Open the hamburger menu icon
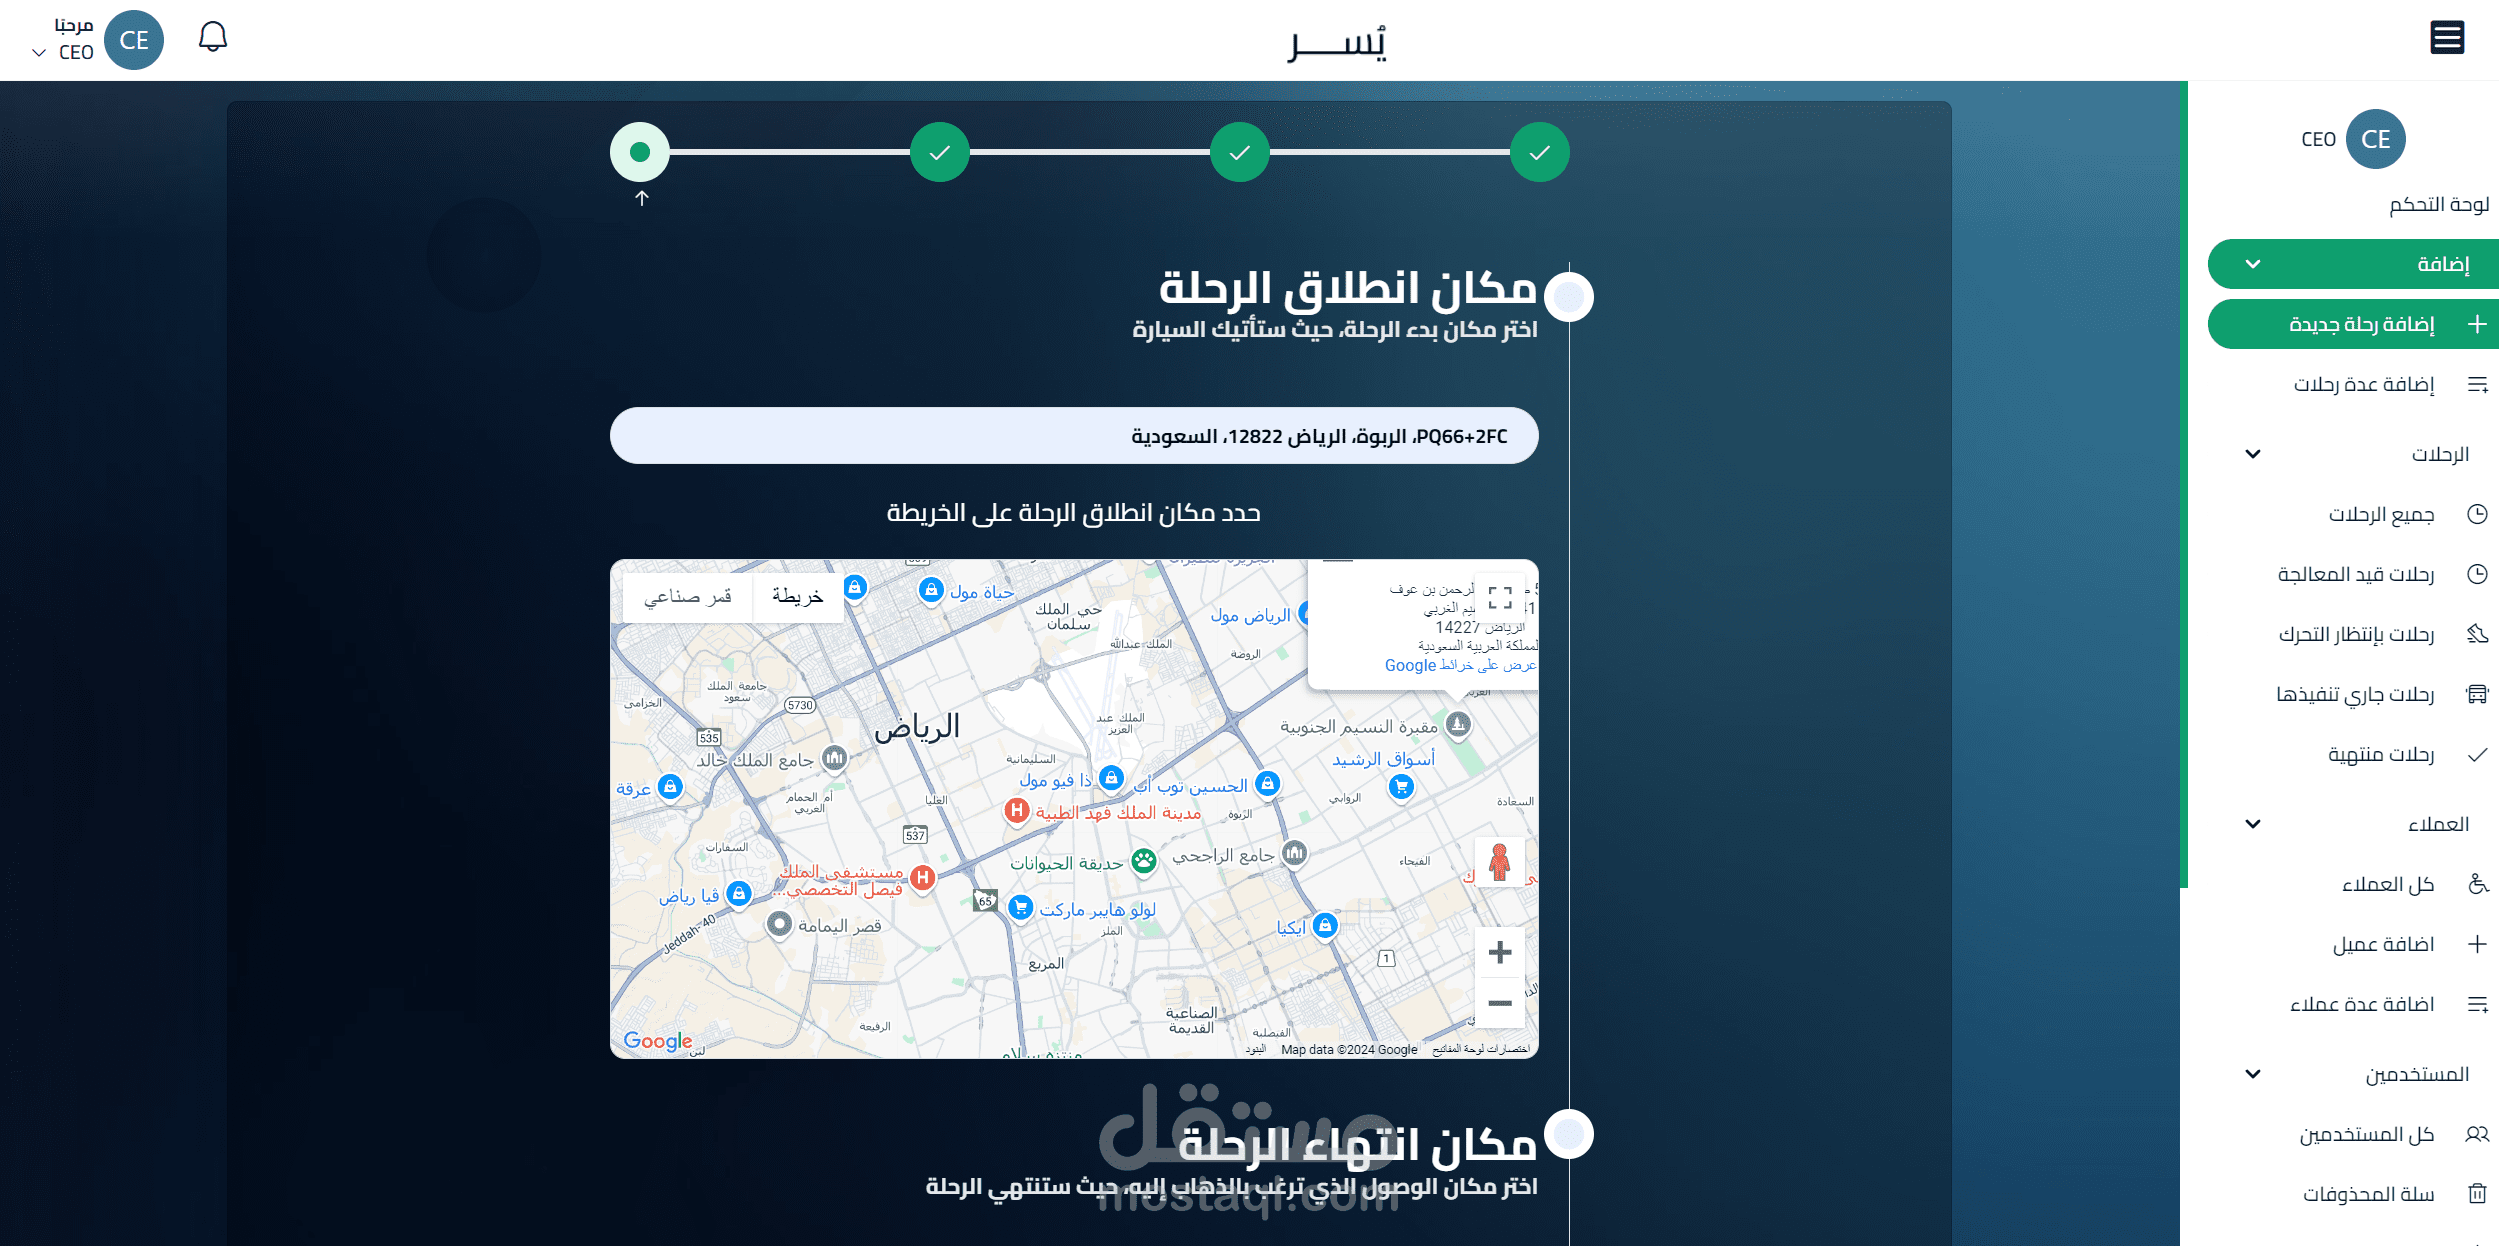 2446,38
